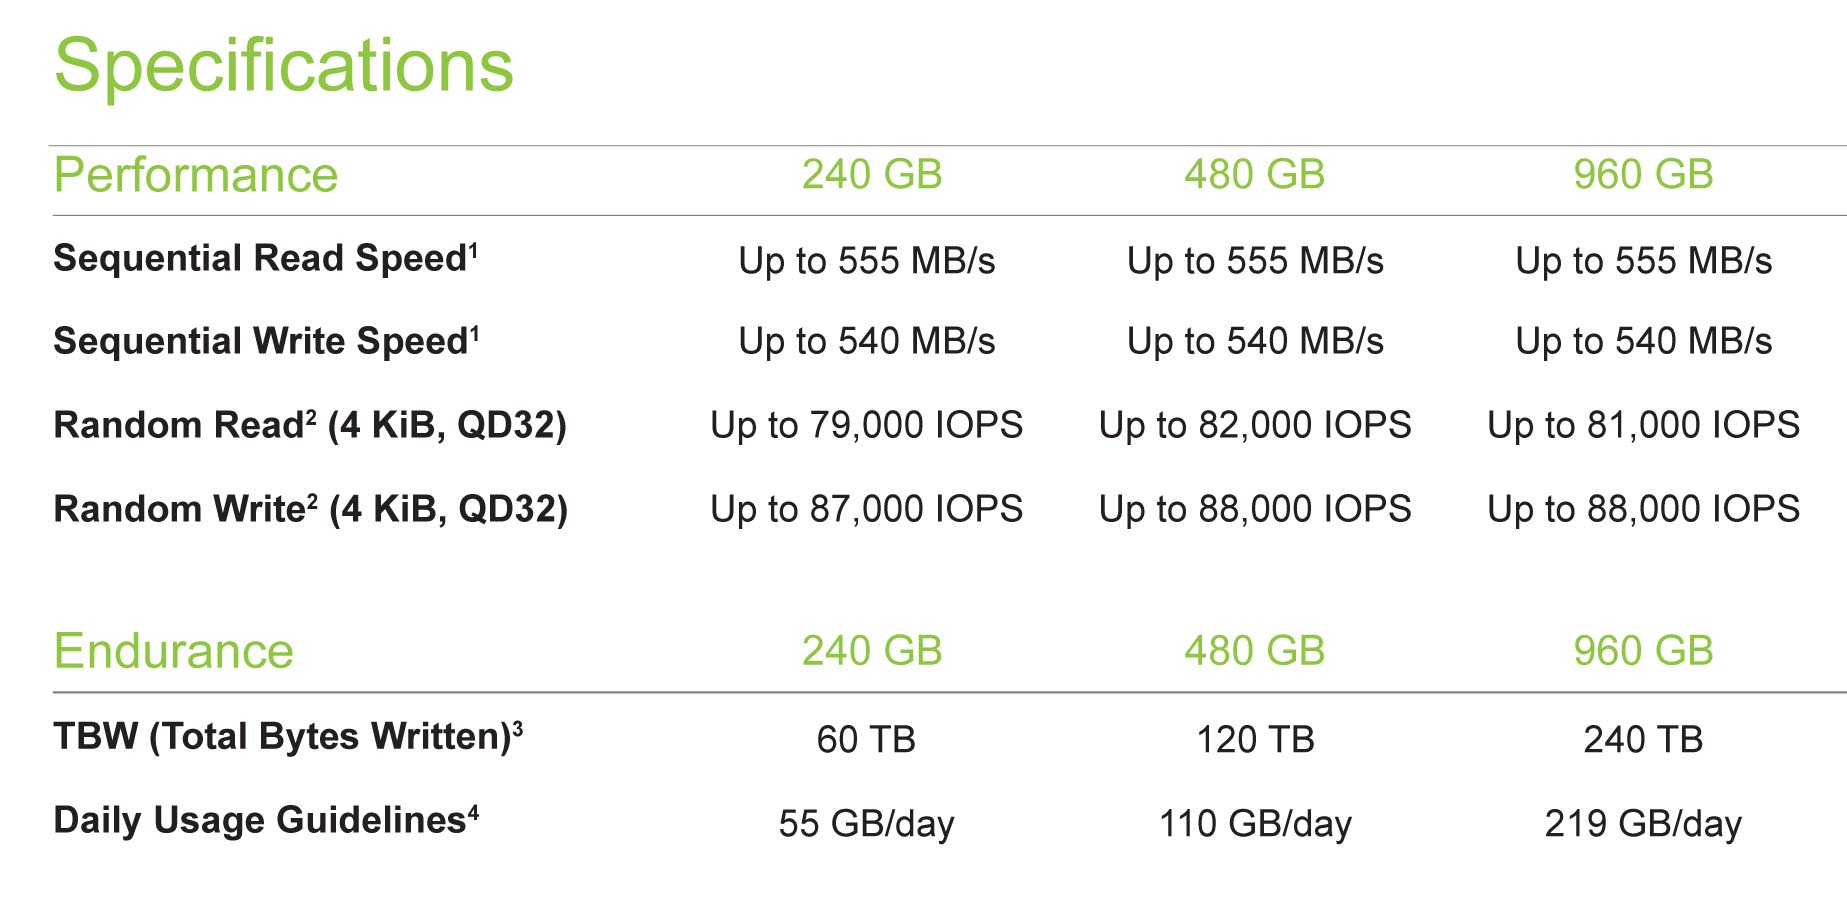This screenshot has height=911, width=1847.
Task: Click the Endurance section heading
Action: click(173, 651)
